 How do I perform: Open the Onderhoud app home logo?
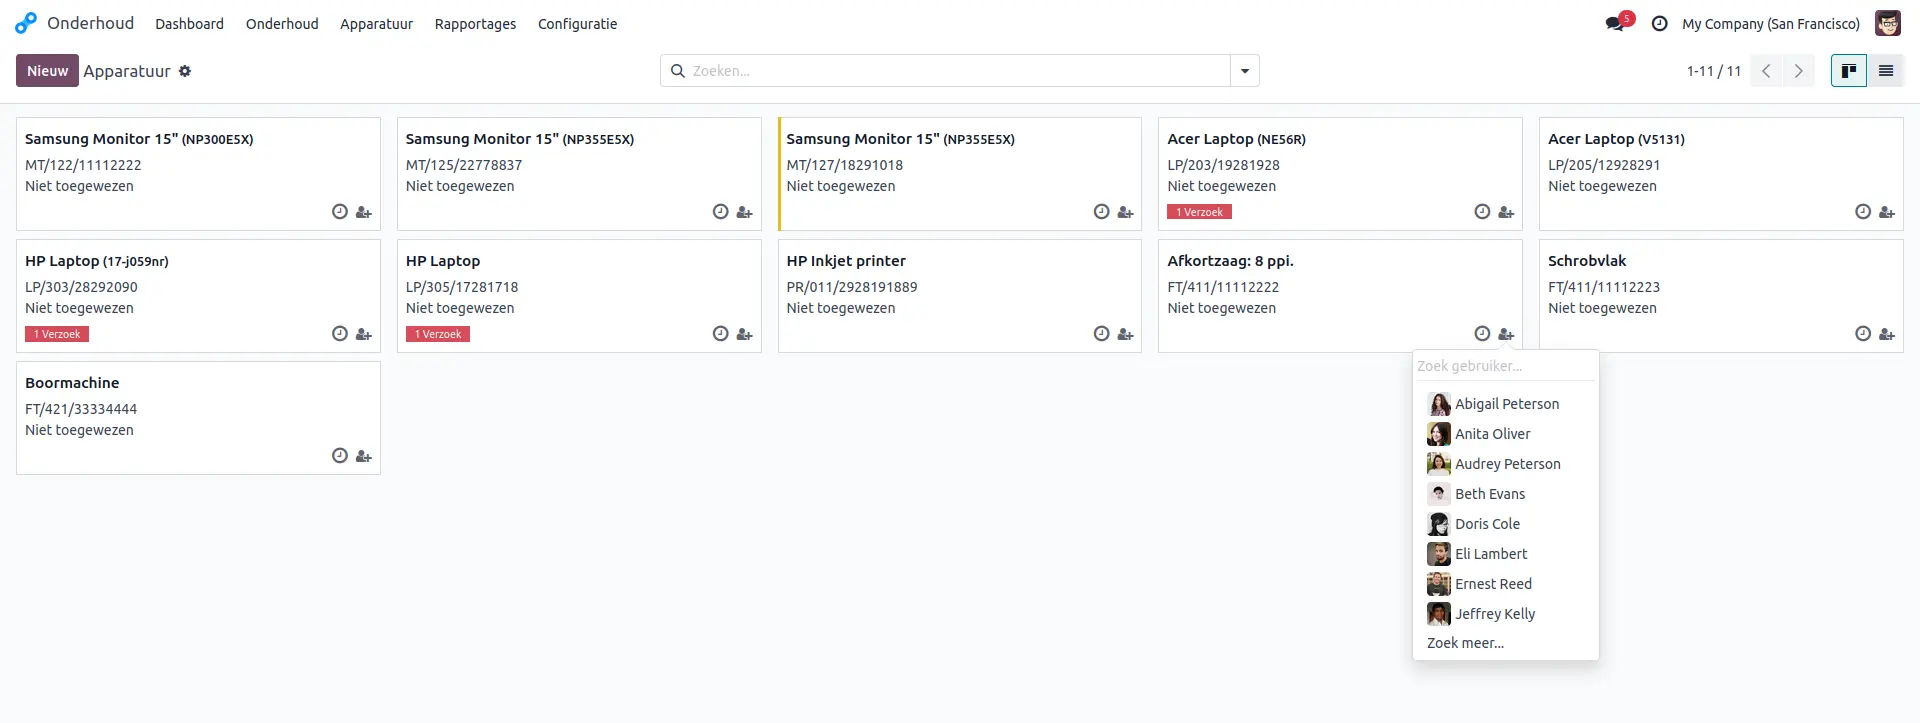[x=26, y=23]
